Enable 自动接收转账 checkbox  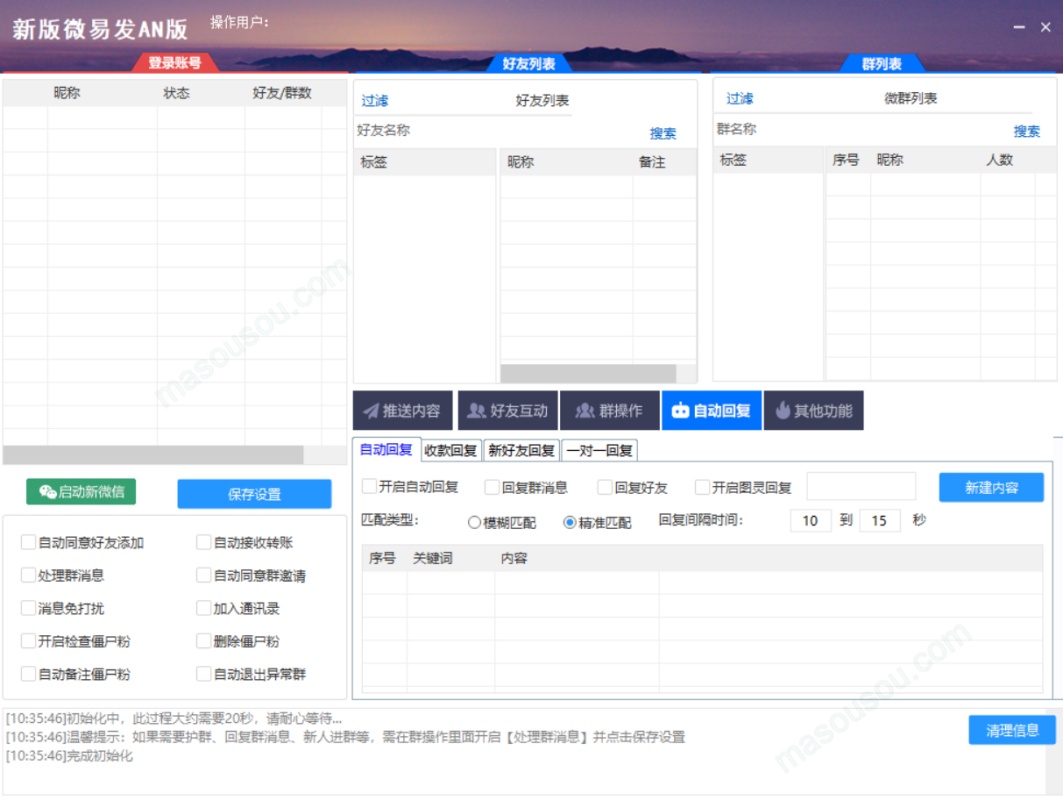coord(203,542)
